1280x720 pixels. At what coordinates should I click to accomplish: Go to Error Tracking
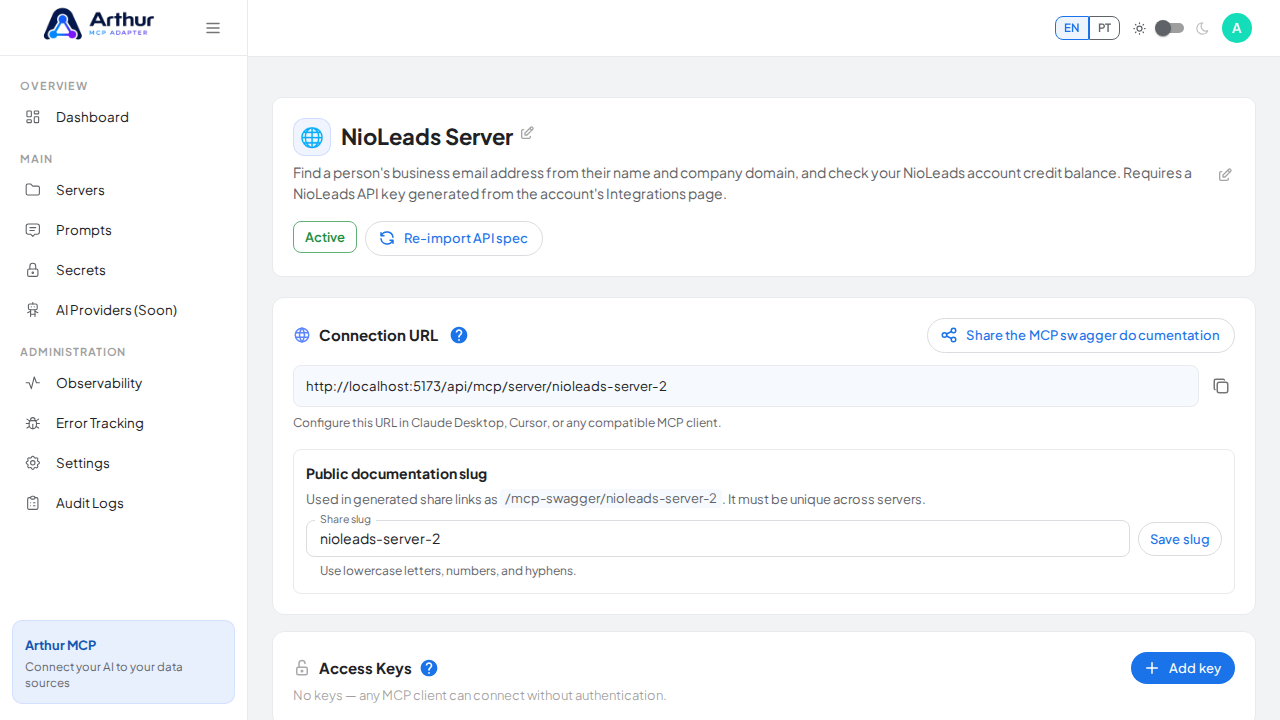(124, 423)
